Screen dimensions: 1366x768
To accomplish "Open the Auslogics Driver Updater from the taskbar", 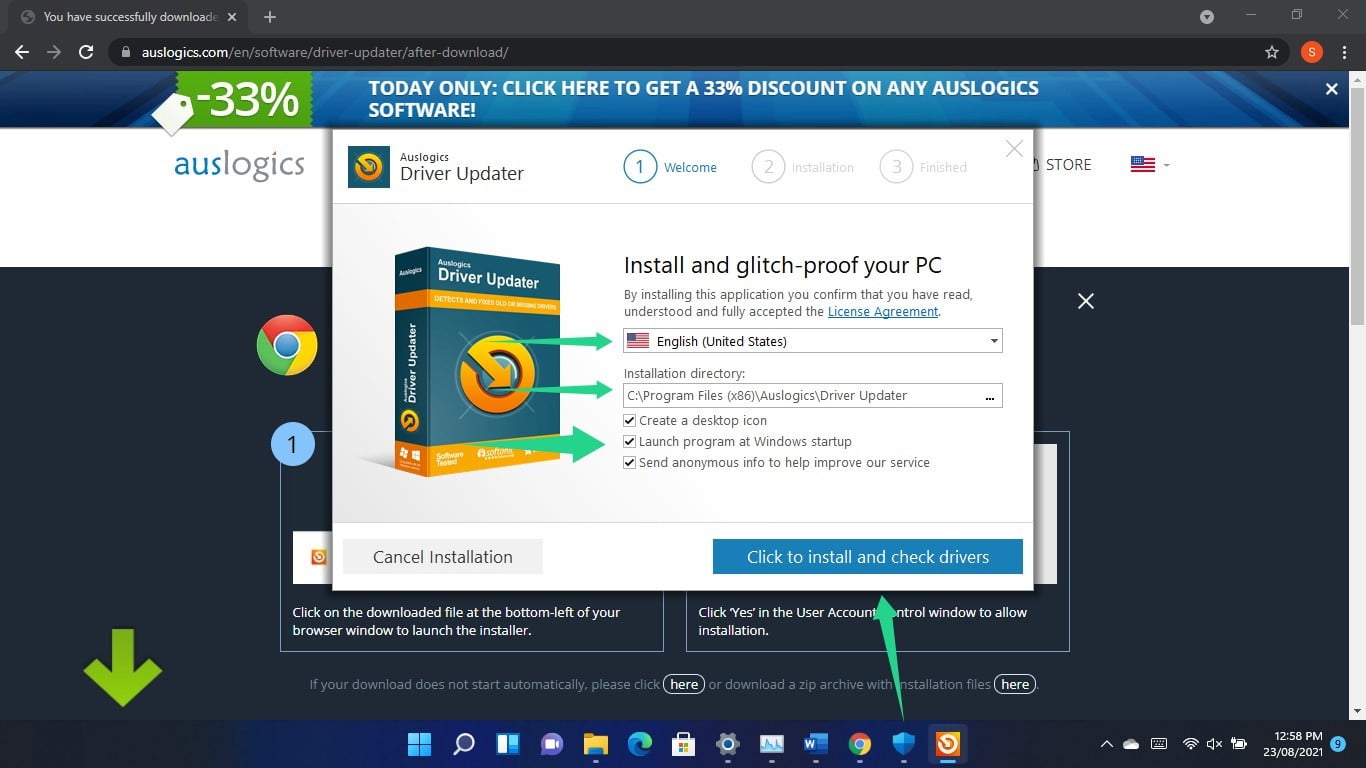I will point(947,744).
